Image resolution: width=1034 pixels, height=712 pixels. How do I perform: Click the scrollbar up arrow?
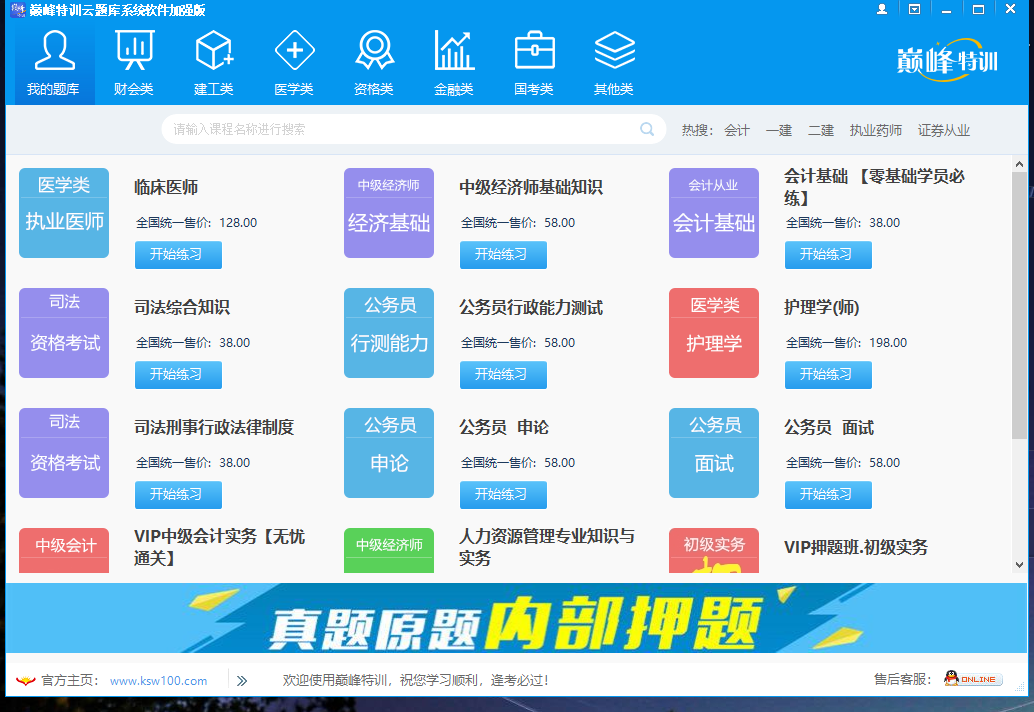pos(1019,163)
